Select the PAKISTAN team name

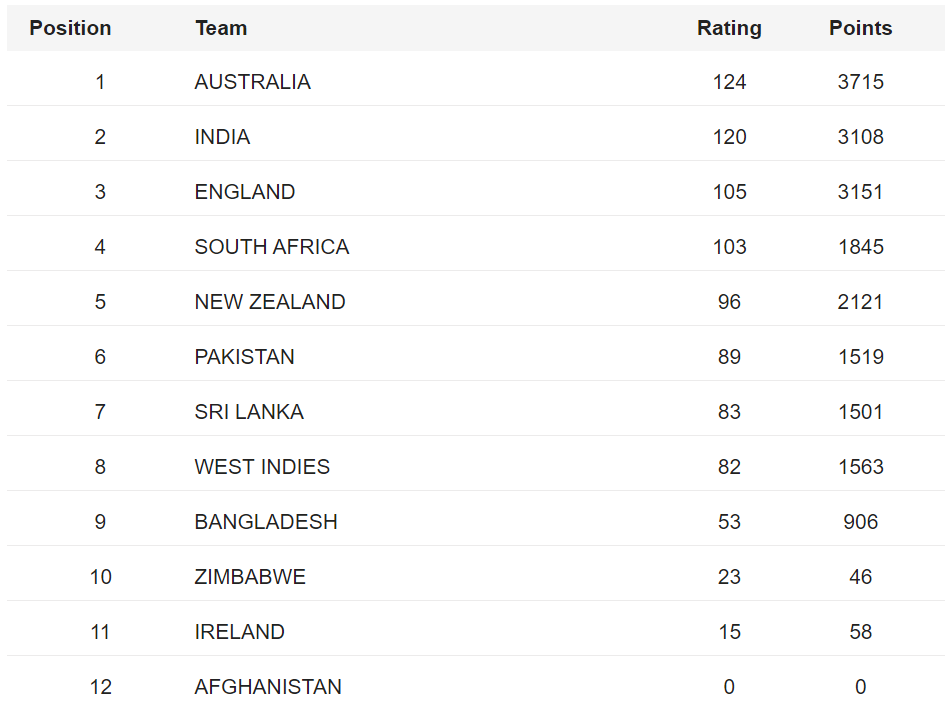pos(244,357)
